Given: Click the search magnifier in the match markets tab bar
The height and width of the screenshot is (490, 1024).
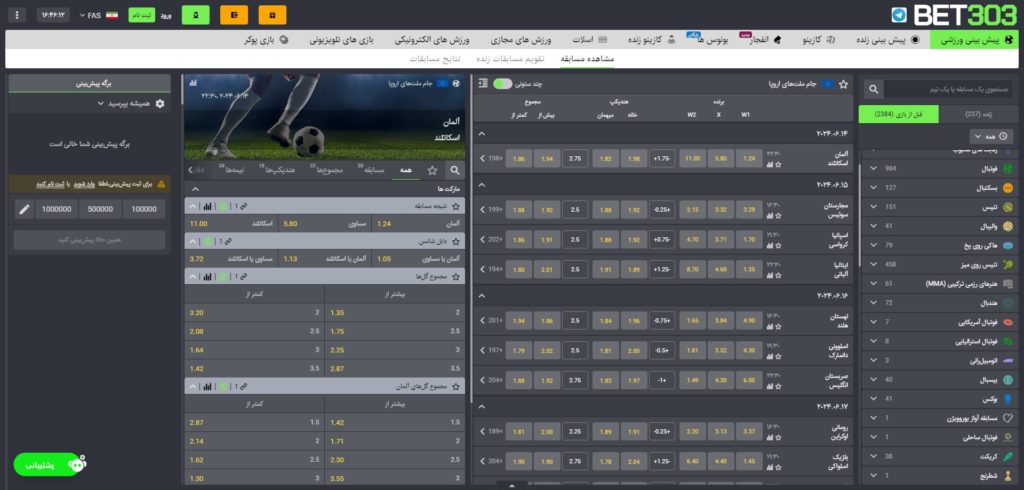Looking at the screenshot, I should (456, 171).
